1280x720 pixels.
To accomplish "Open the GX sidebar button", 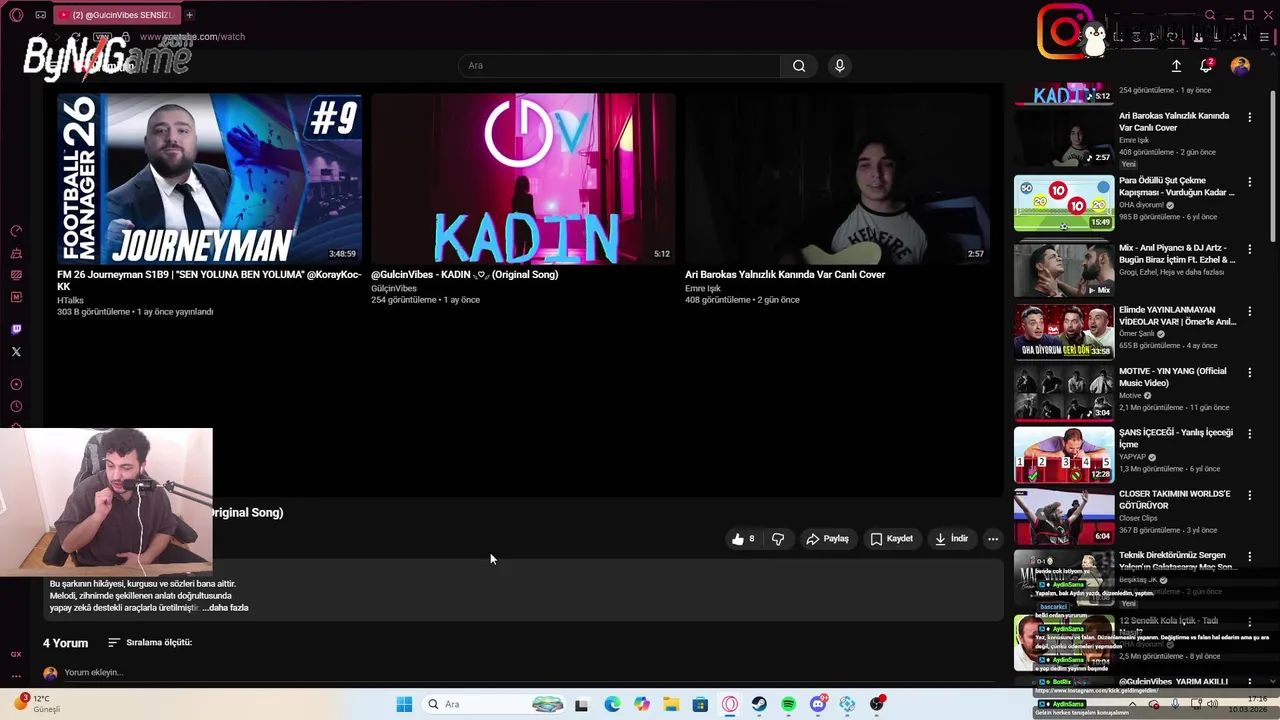I will coord(16,654).
